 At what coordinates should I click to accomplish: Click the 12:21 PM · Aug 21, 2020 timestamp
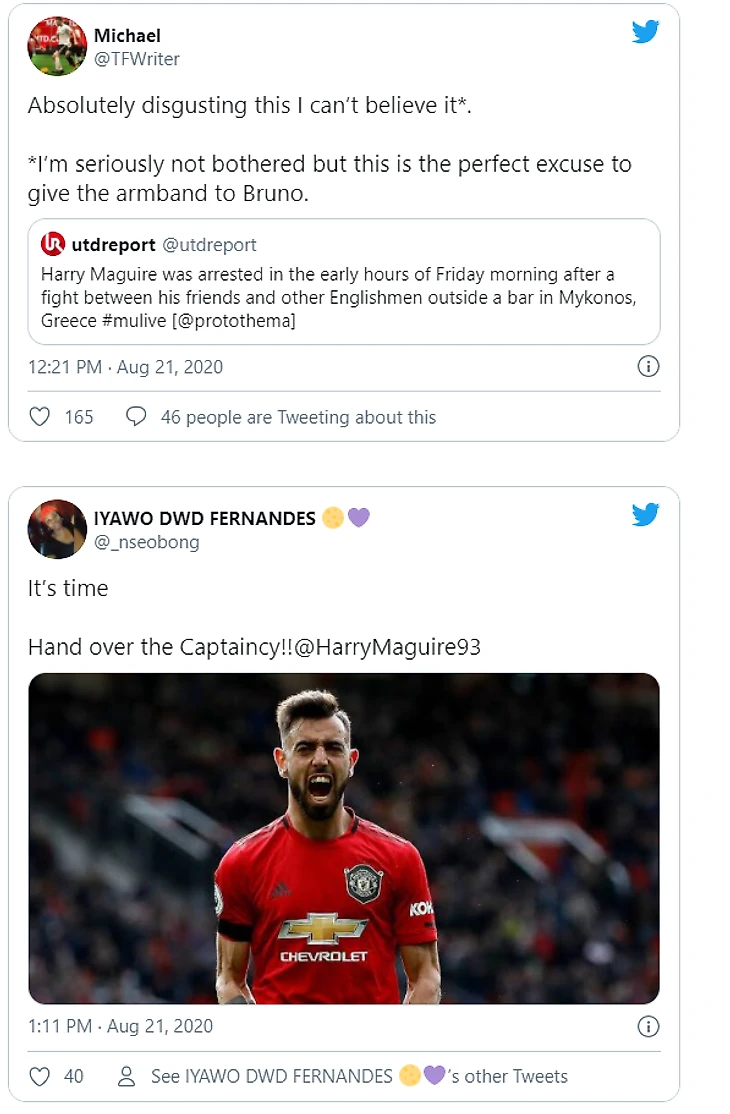125,367
